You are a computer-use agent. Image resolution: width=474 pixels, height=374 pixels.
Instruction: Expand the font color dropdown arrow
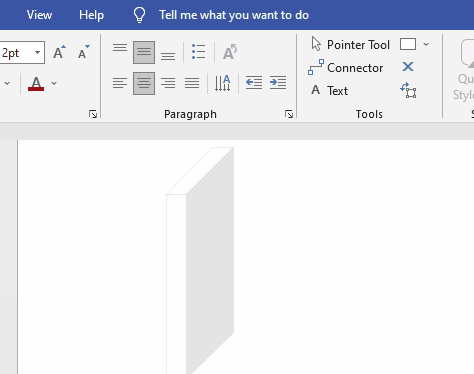(54, 83)
